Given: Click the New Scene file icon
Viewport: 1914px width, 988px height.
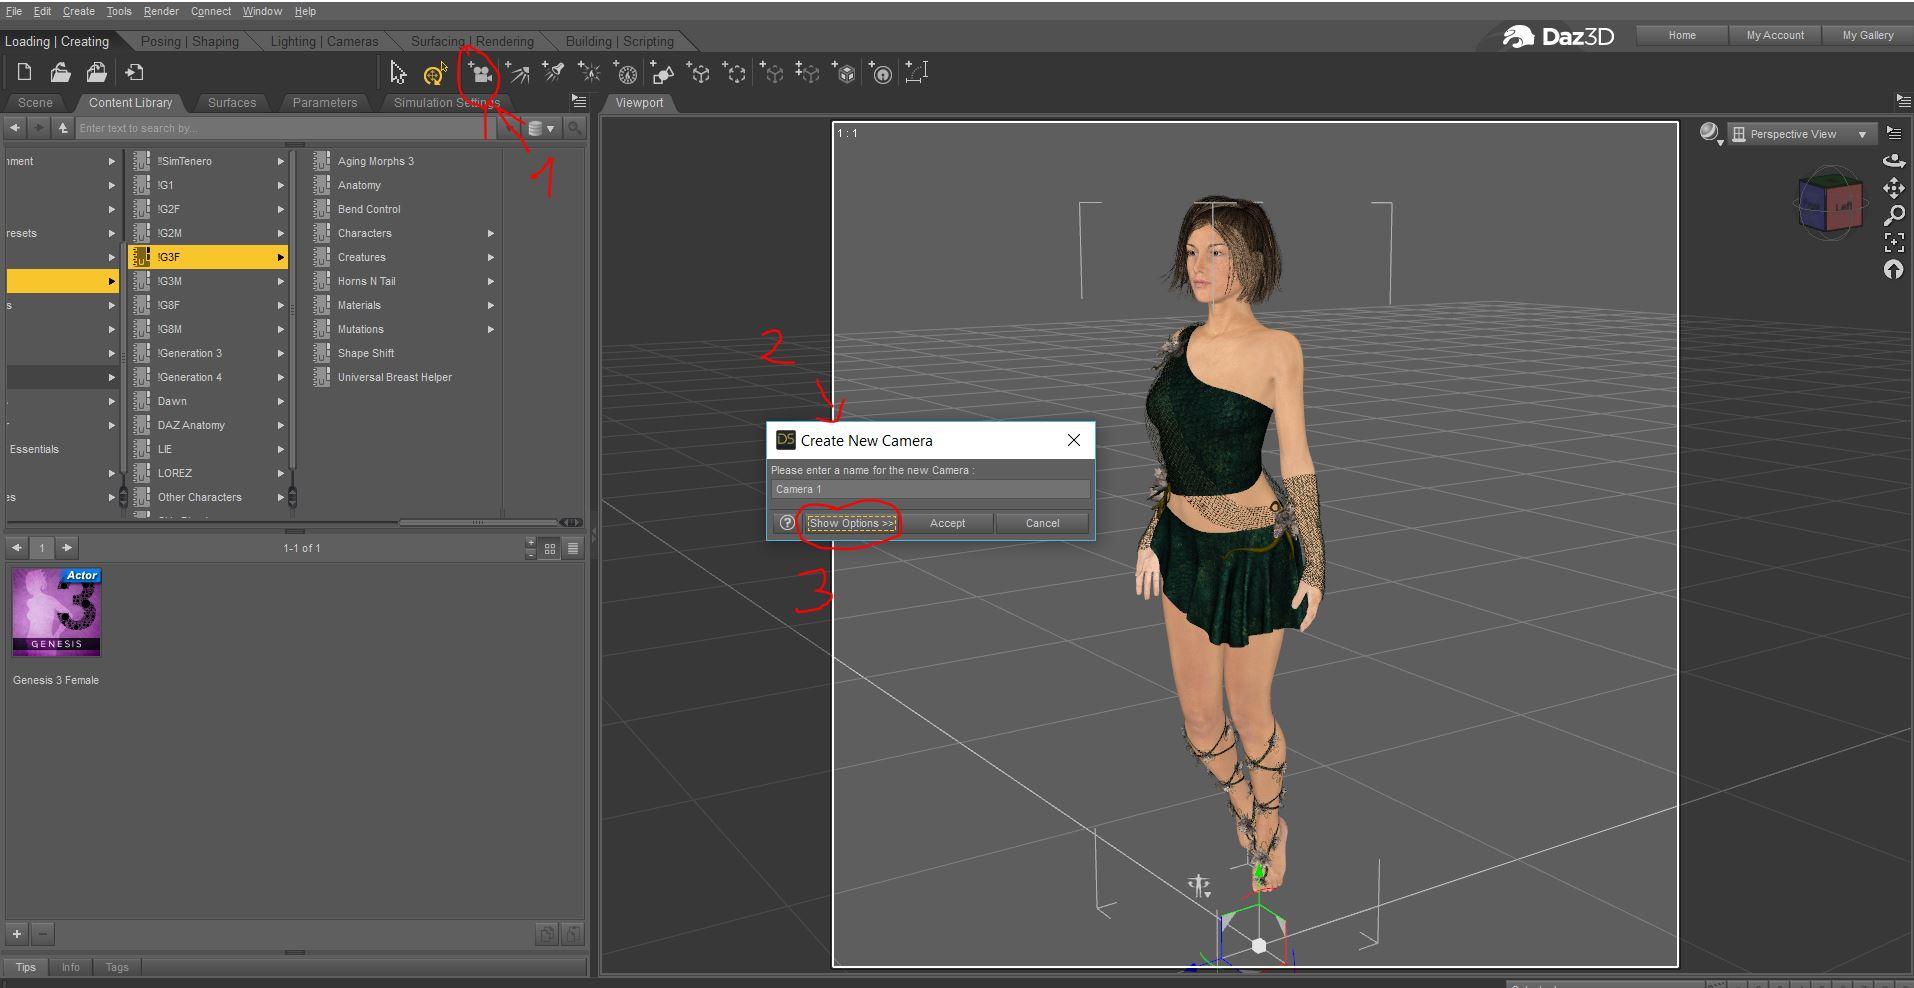Looking at the screenshot, I should 24,72.
